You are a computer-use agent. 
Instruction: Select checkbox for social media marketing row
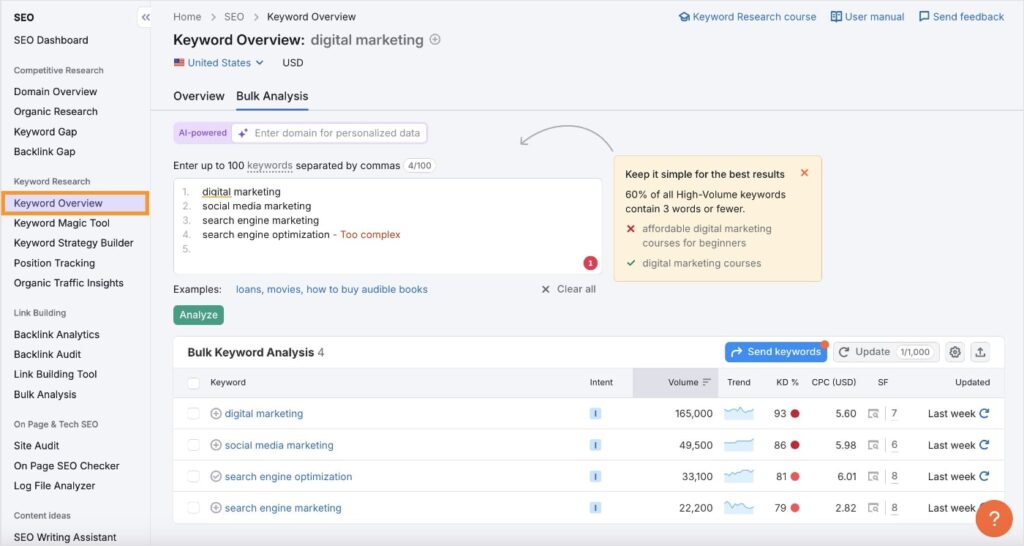coord(193,445)
